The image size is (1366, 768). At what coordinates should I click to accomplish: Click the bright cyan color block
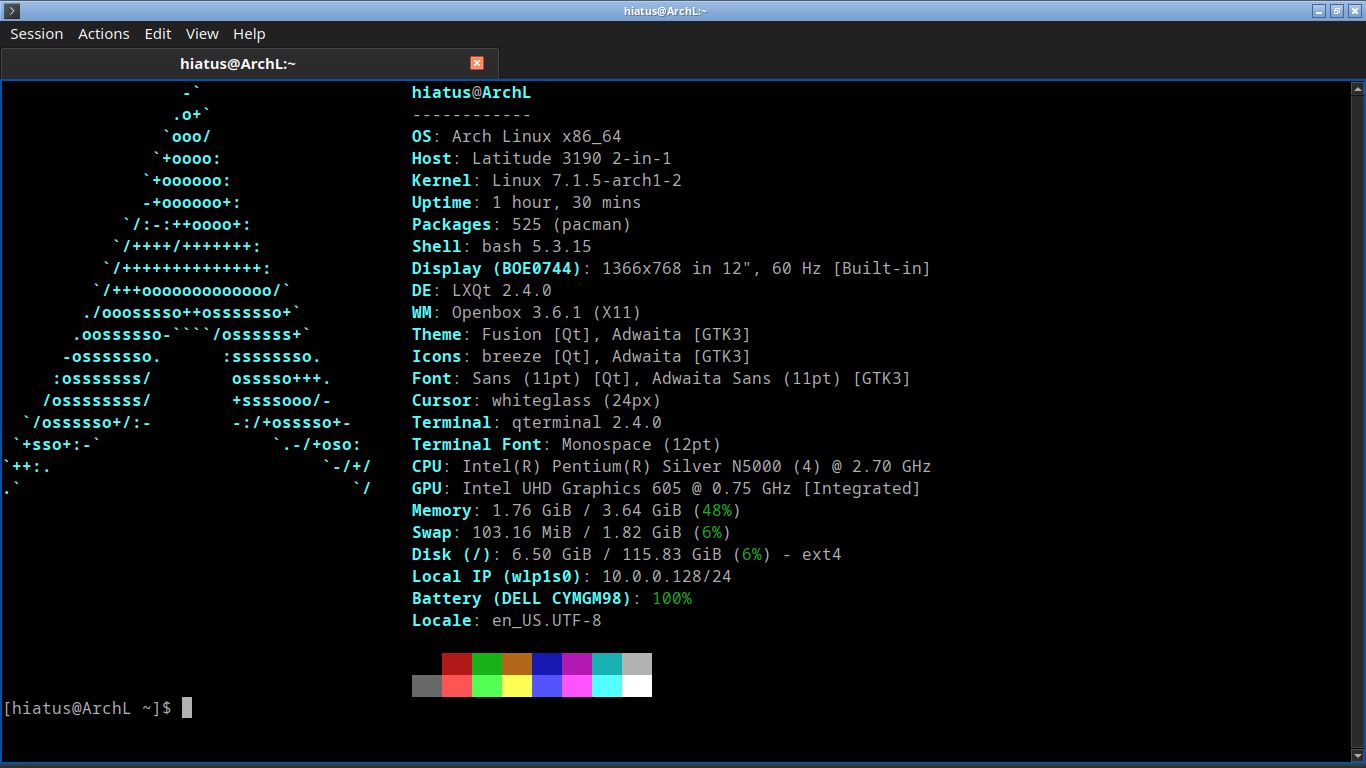607,686
